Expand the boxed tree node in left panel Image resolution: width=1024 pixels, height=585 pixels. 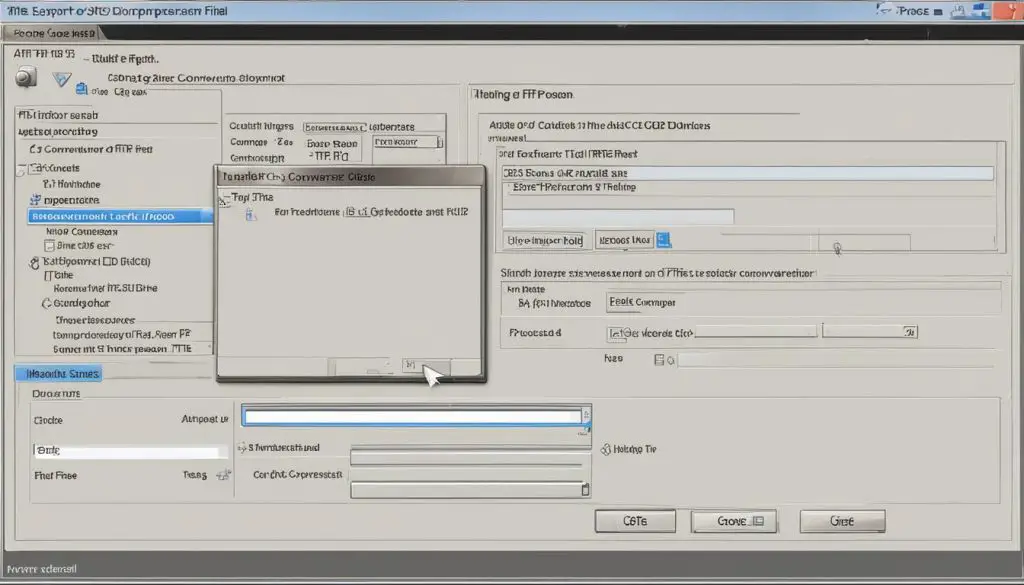click(x=21, y=170)
